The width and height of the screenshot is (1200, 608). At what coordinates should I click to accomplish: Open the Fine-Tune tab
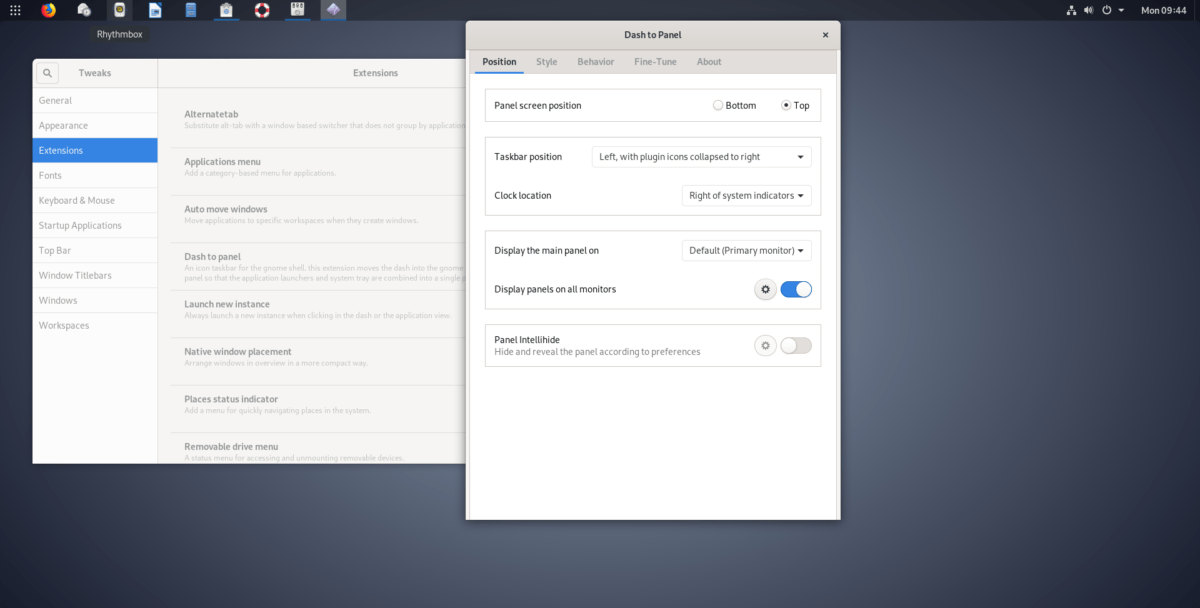[x=655, y=61]
